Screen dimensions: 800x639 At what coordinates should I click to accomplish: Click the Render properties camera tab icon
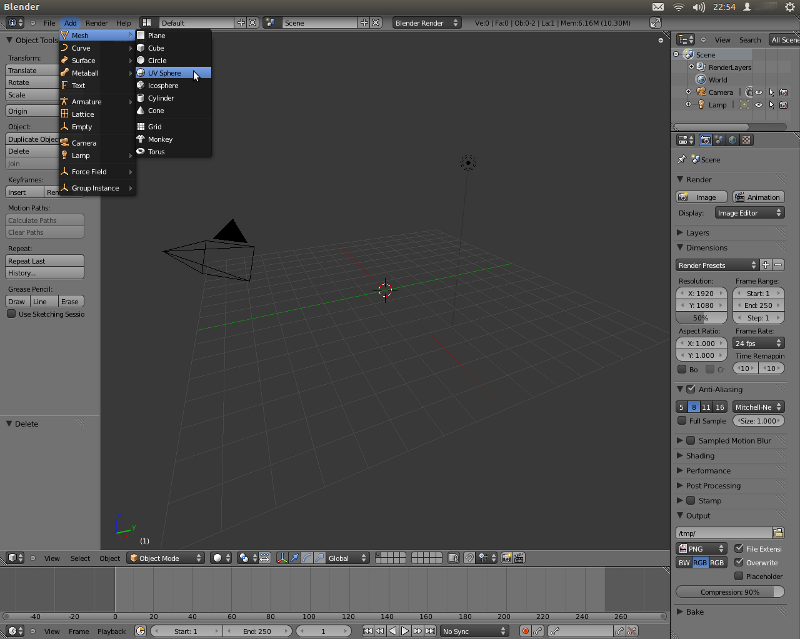click(x=705, y=140)
